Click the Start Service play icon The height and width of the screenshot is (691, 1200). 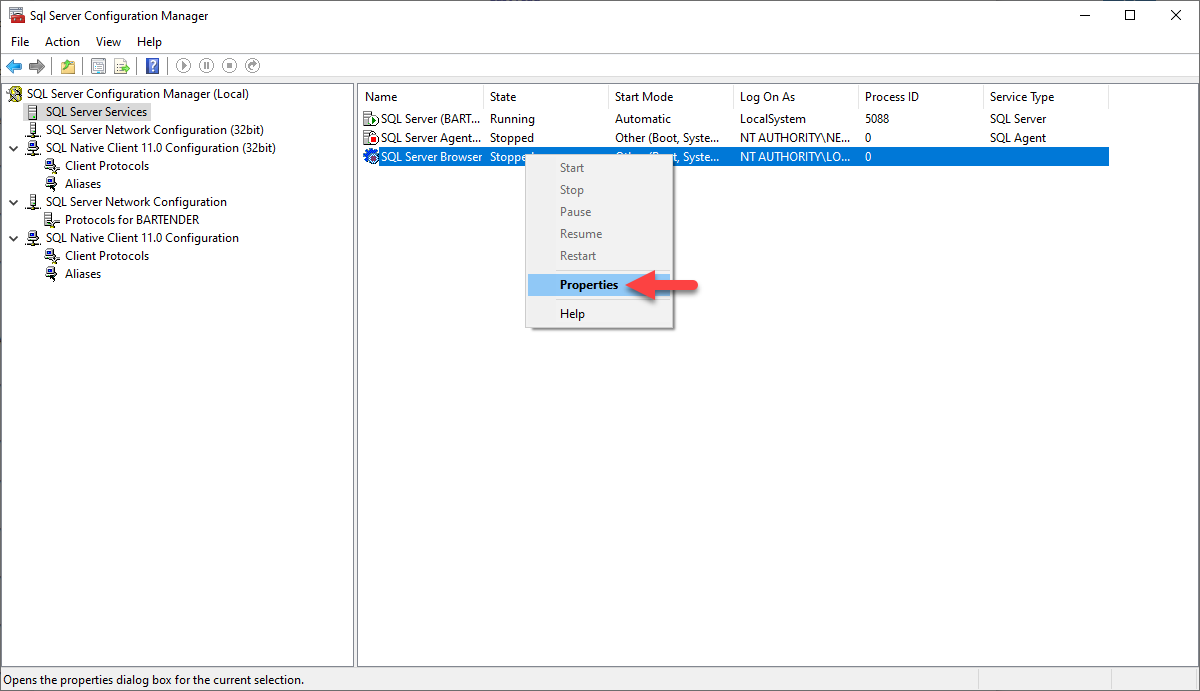pyautogui.click(x=183, y=66)
